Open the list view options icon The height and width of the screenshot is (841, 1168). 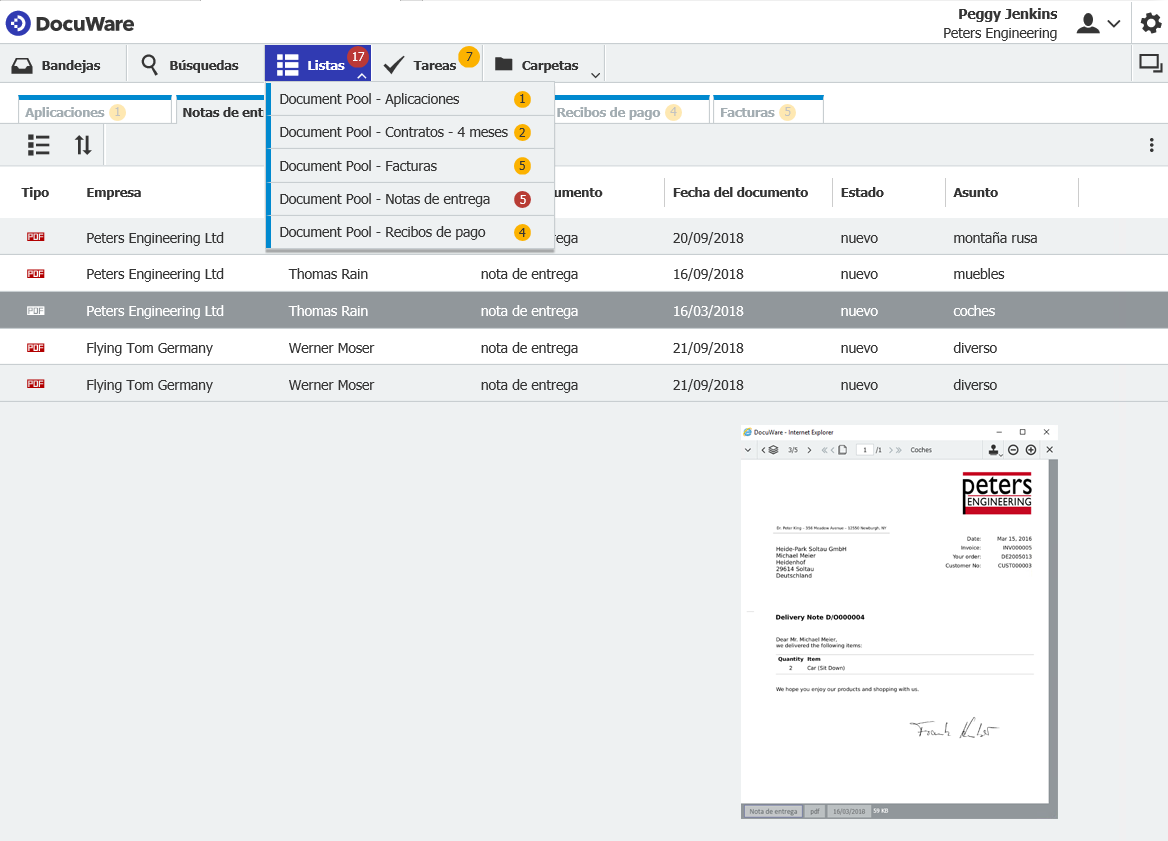coord(39,145)
